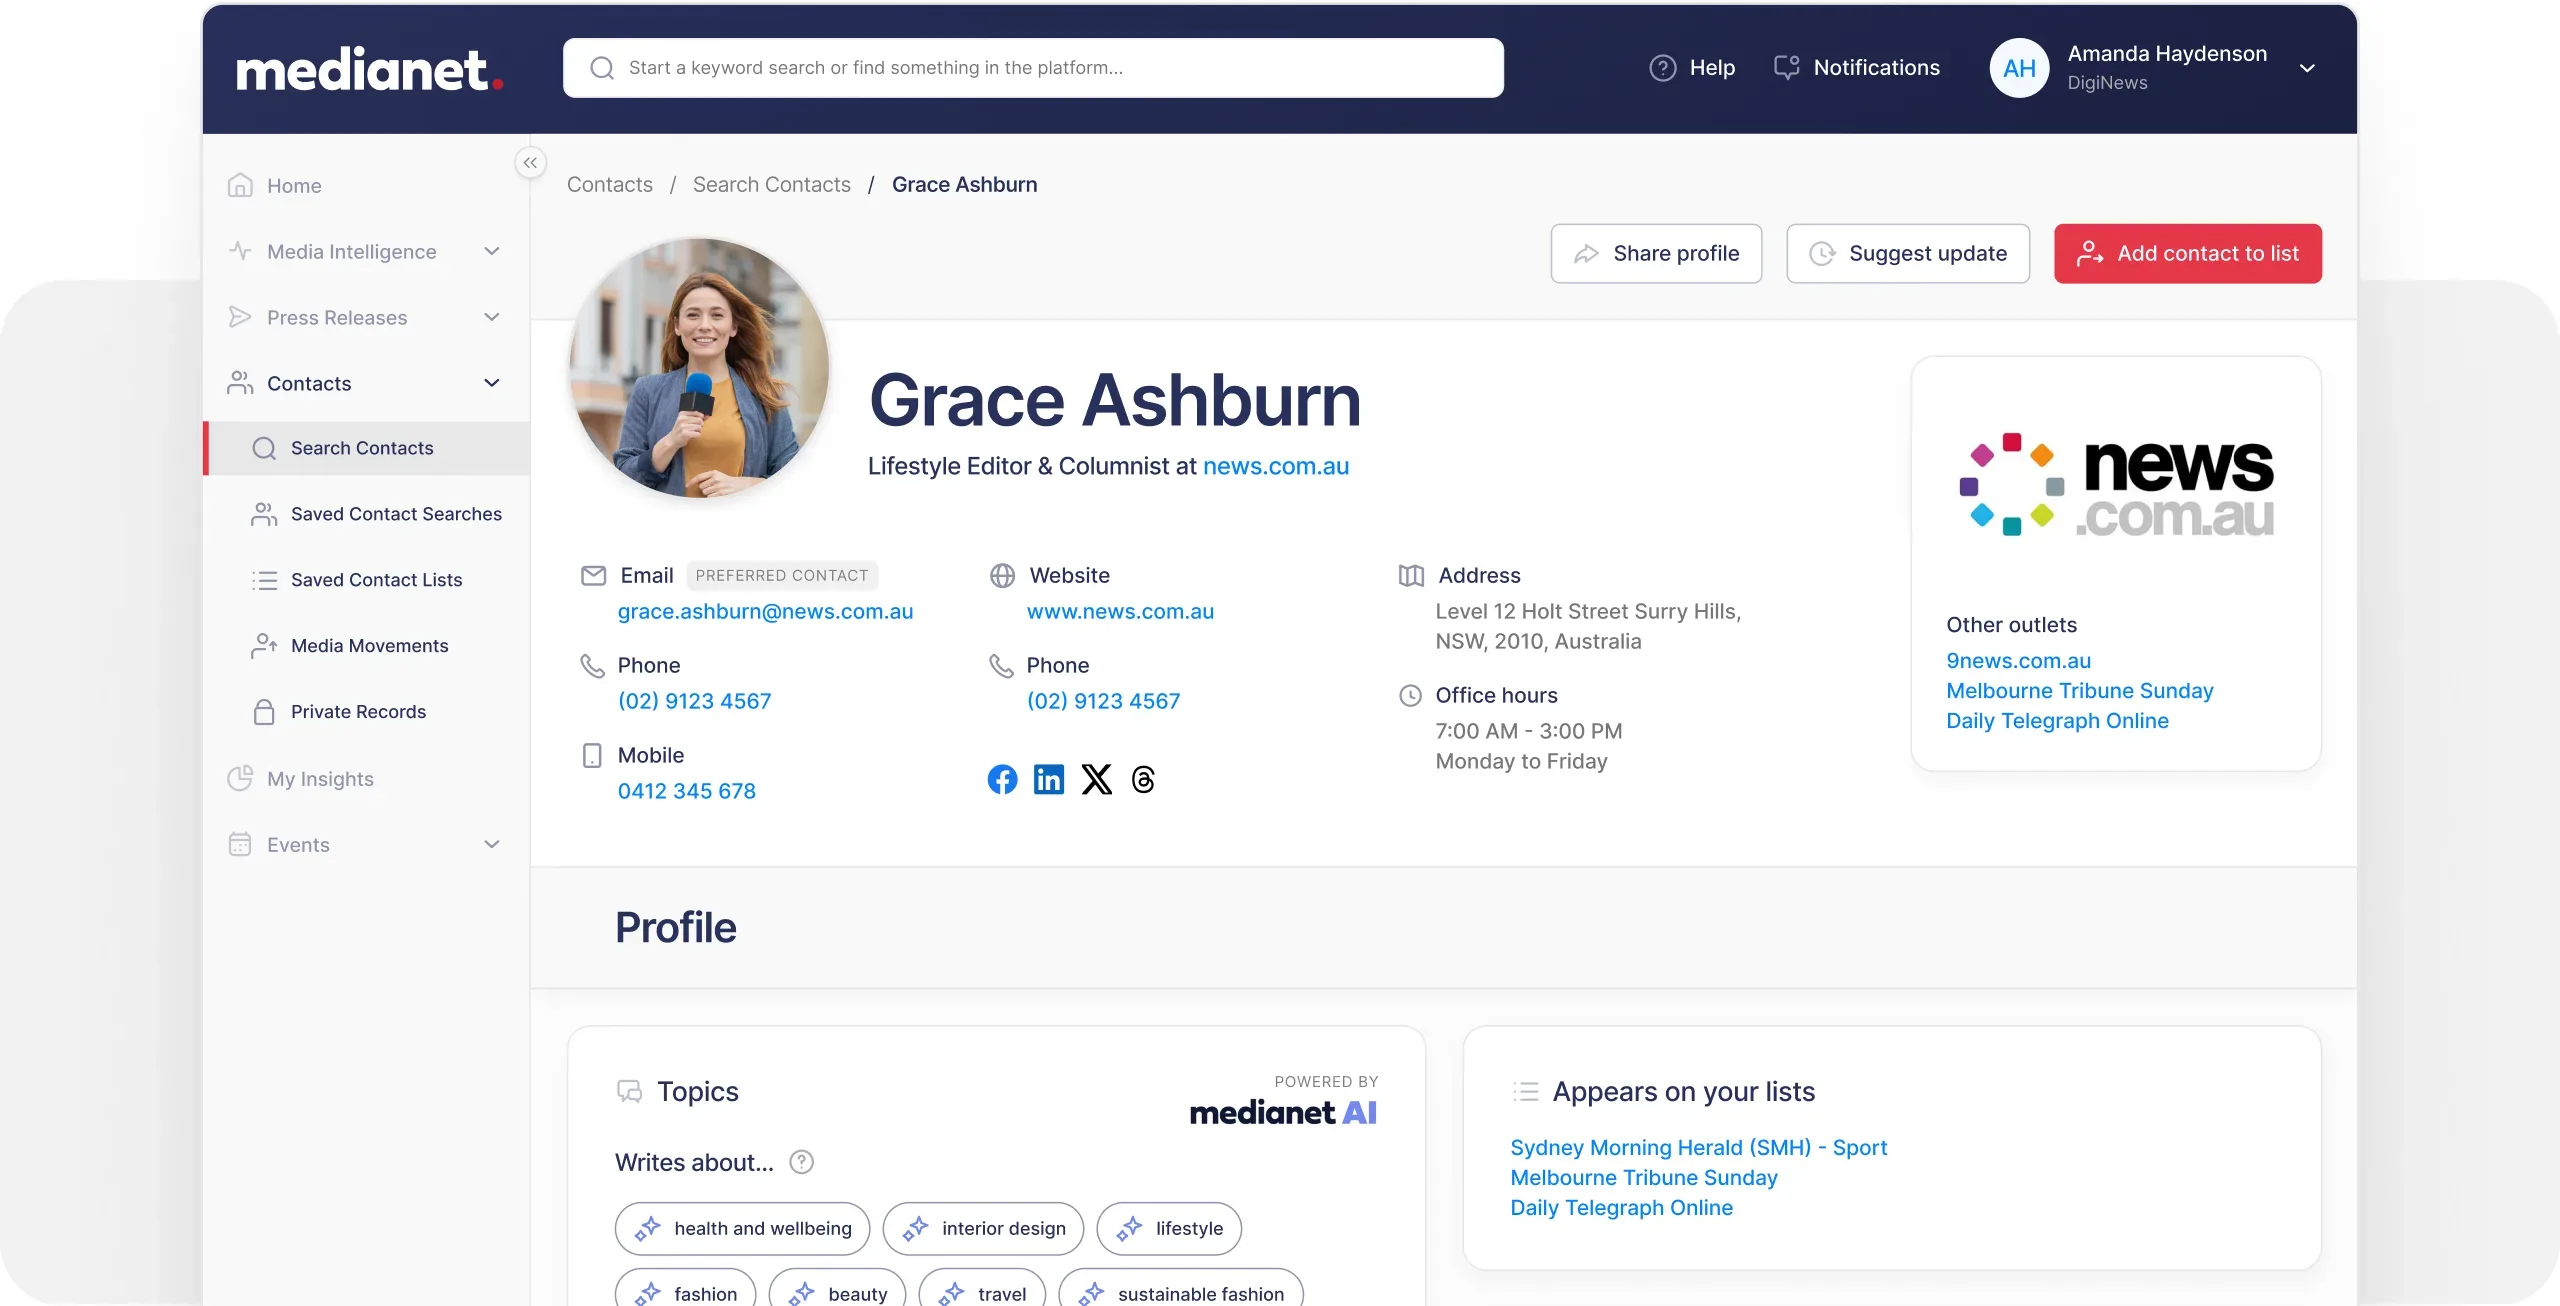2560x1306 pixels.
Task: Select the sustainable fashion topic tag
Action: [1181, 1292]
